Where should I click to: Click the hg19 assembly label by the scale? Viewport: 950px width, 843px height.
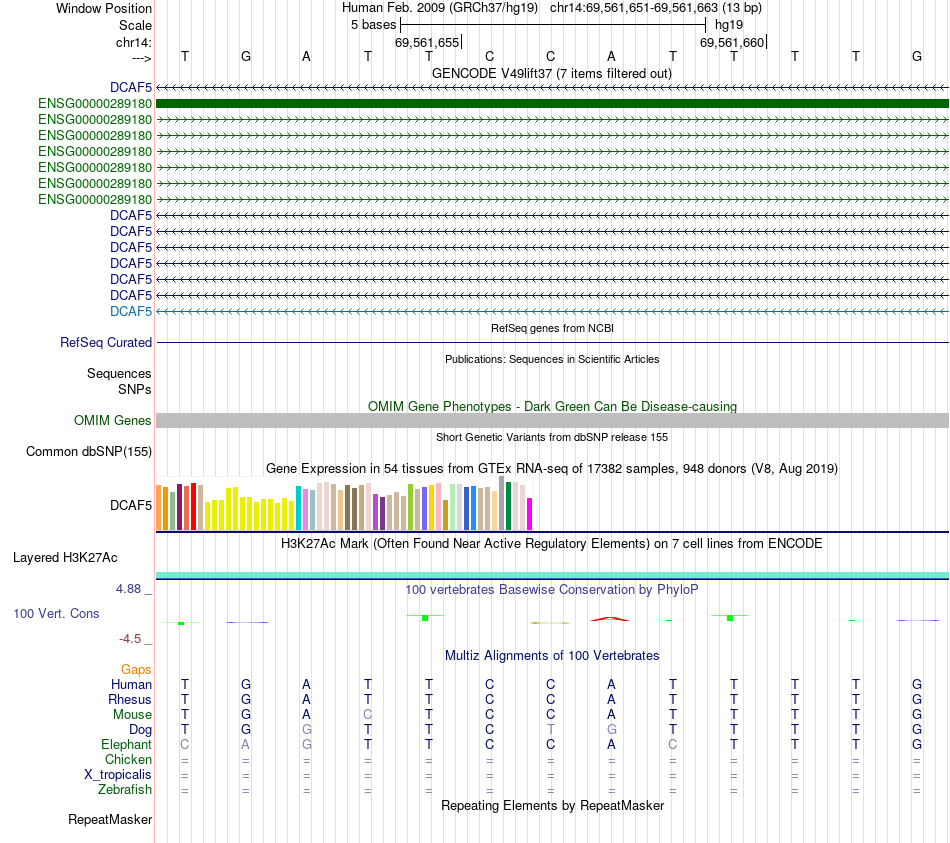point(729,25)
